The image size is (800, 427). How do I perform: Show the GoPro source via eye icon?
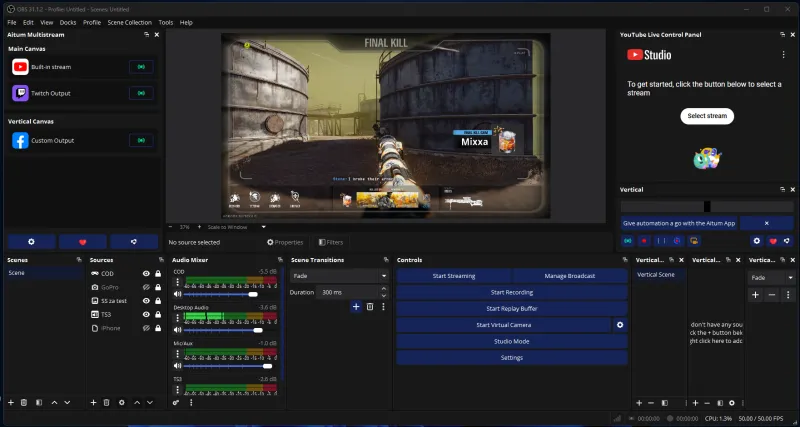(x=146, y=287)
